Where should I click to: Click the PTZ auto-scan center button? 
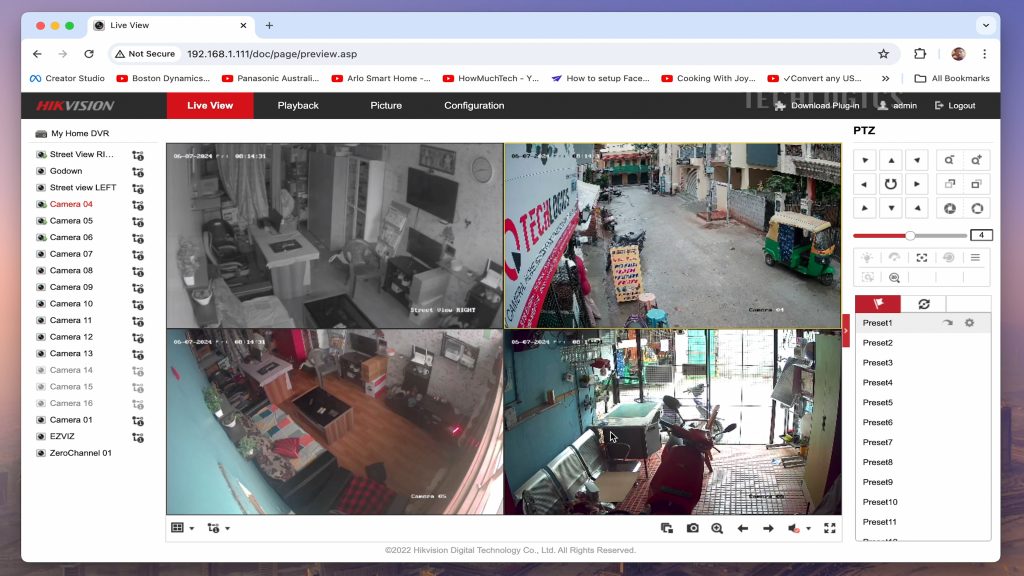(890, 184)
